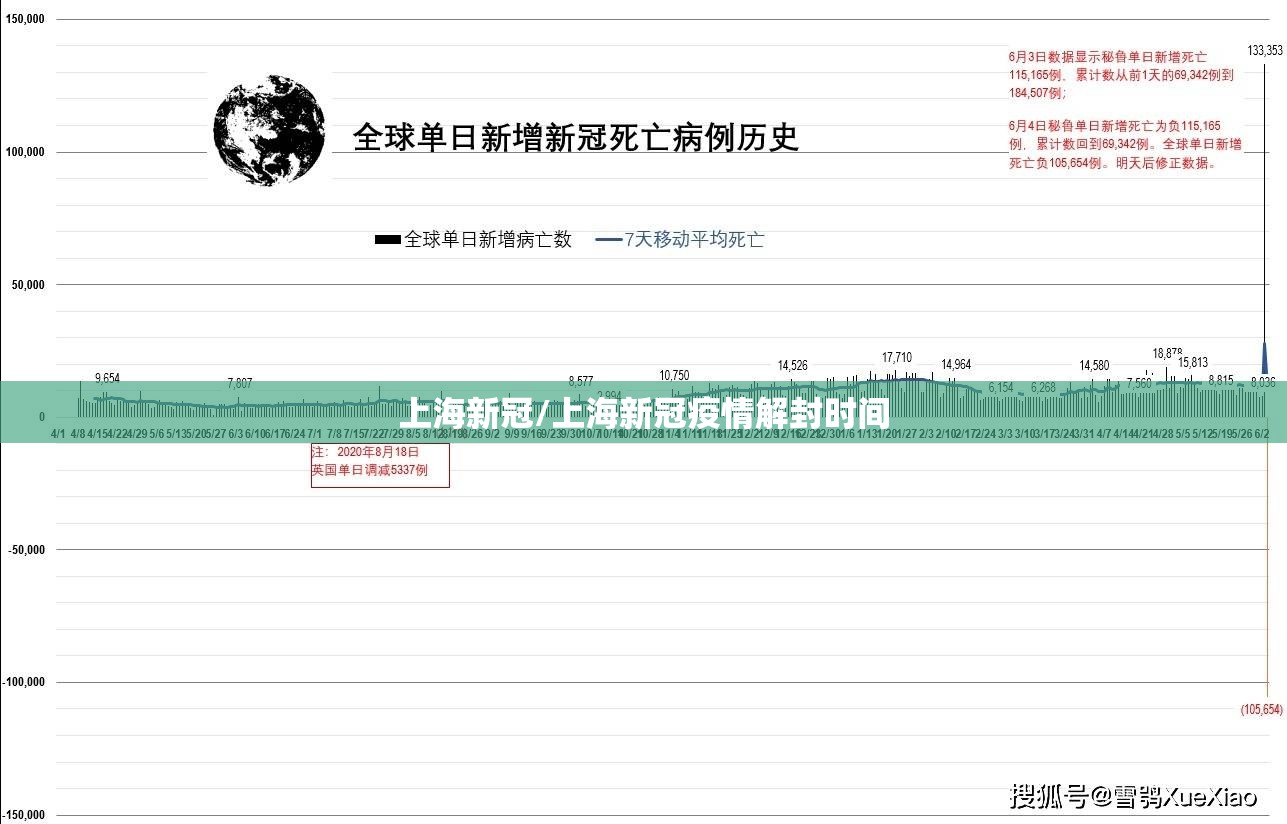Click the data label 6,268
The height and width of the screenshot is (824, 1287).
tap(1043, 387)
